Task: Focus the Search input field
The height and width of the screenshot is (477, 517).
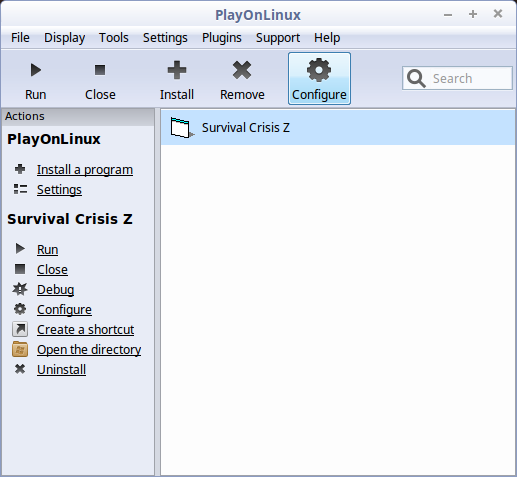Action: [457, 78]
